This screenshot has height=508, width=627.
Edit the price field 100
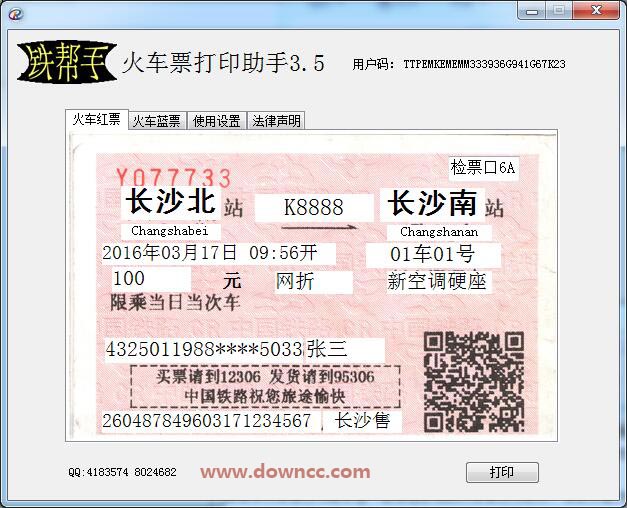click(x=152, y=279)
